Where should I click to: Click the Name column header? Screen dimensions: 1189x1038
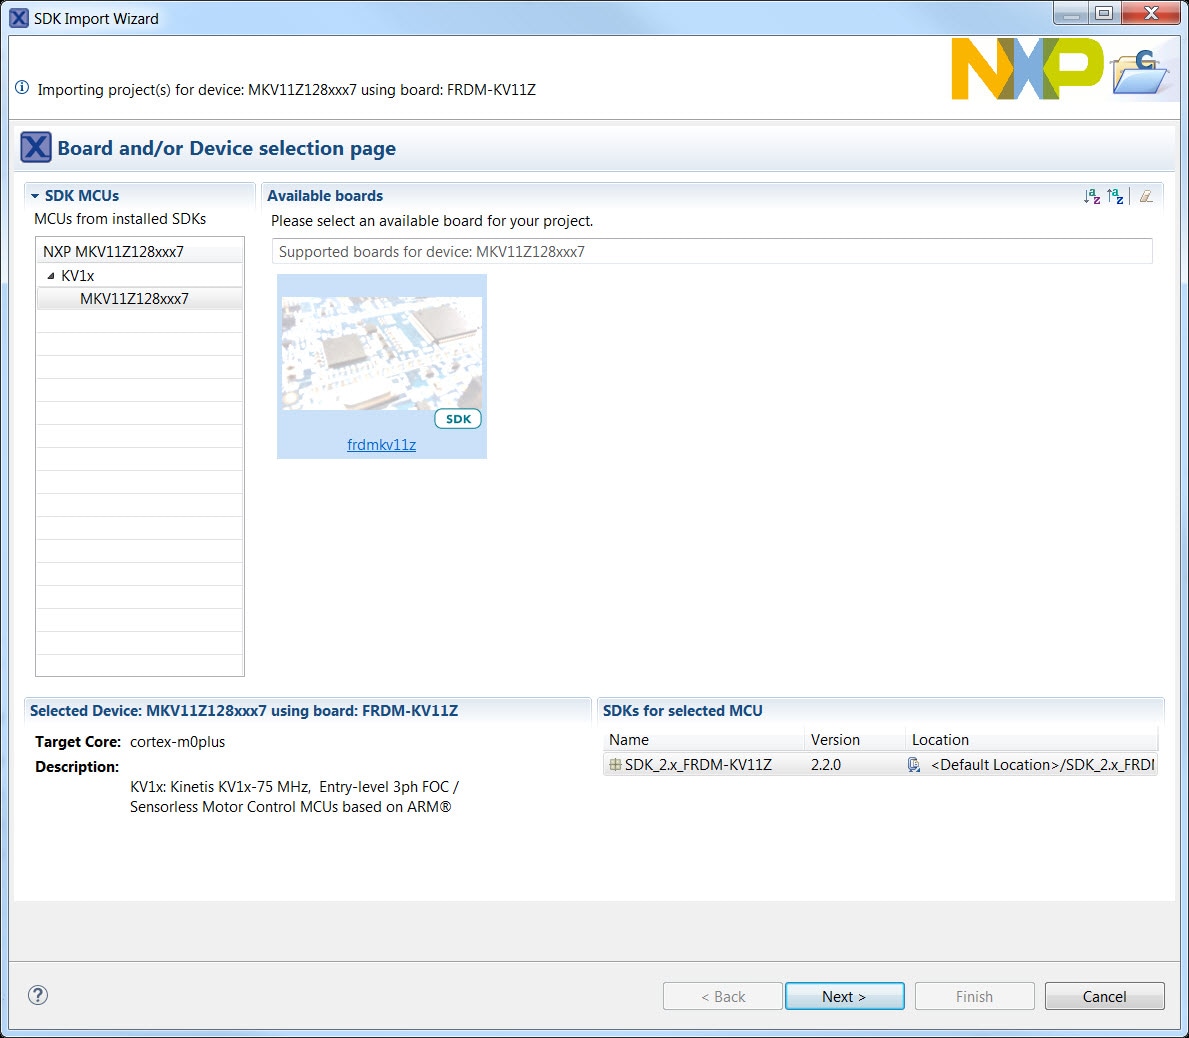pos(629,740)
